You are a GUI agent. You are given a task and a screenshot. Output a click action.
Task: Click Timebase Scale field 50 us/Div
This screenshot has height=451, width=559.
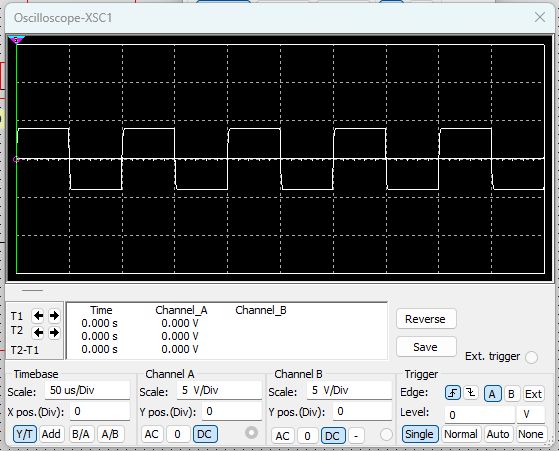click(87, 390)
